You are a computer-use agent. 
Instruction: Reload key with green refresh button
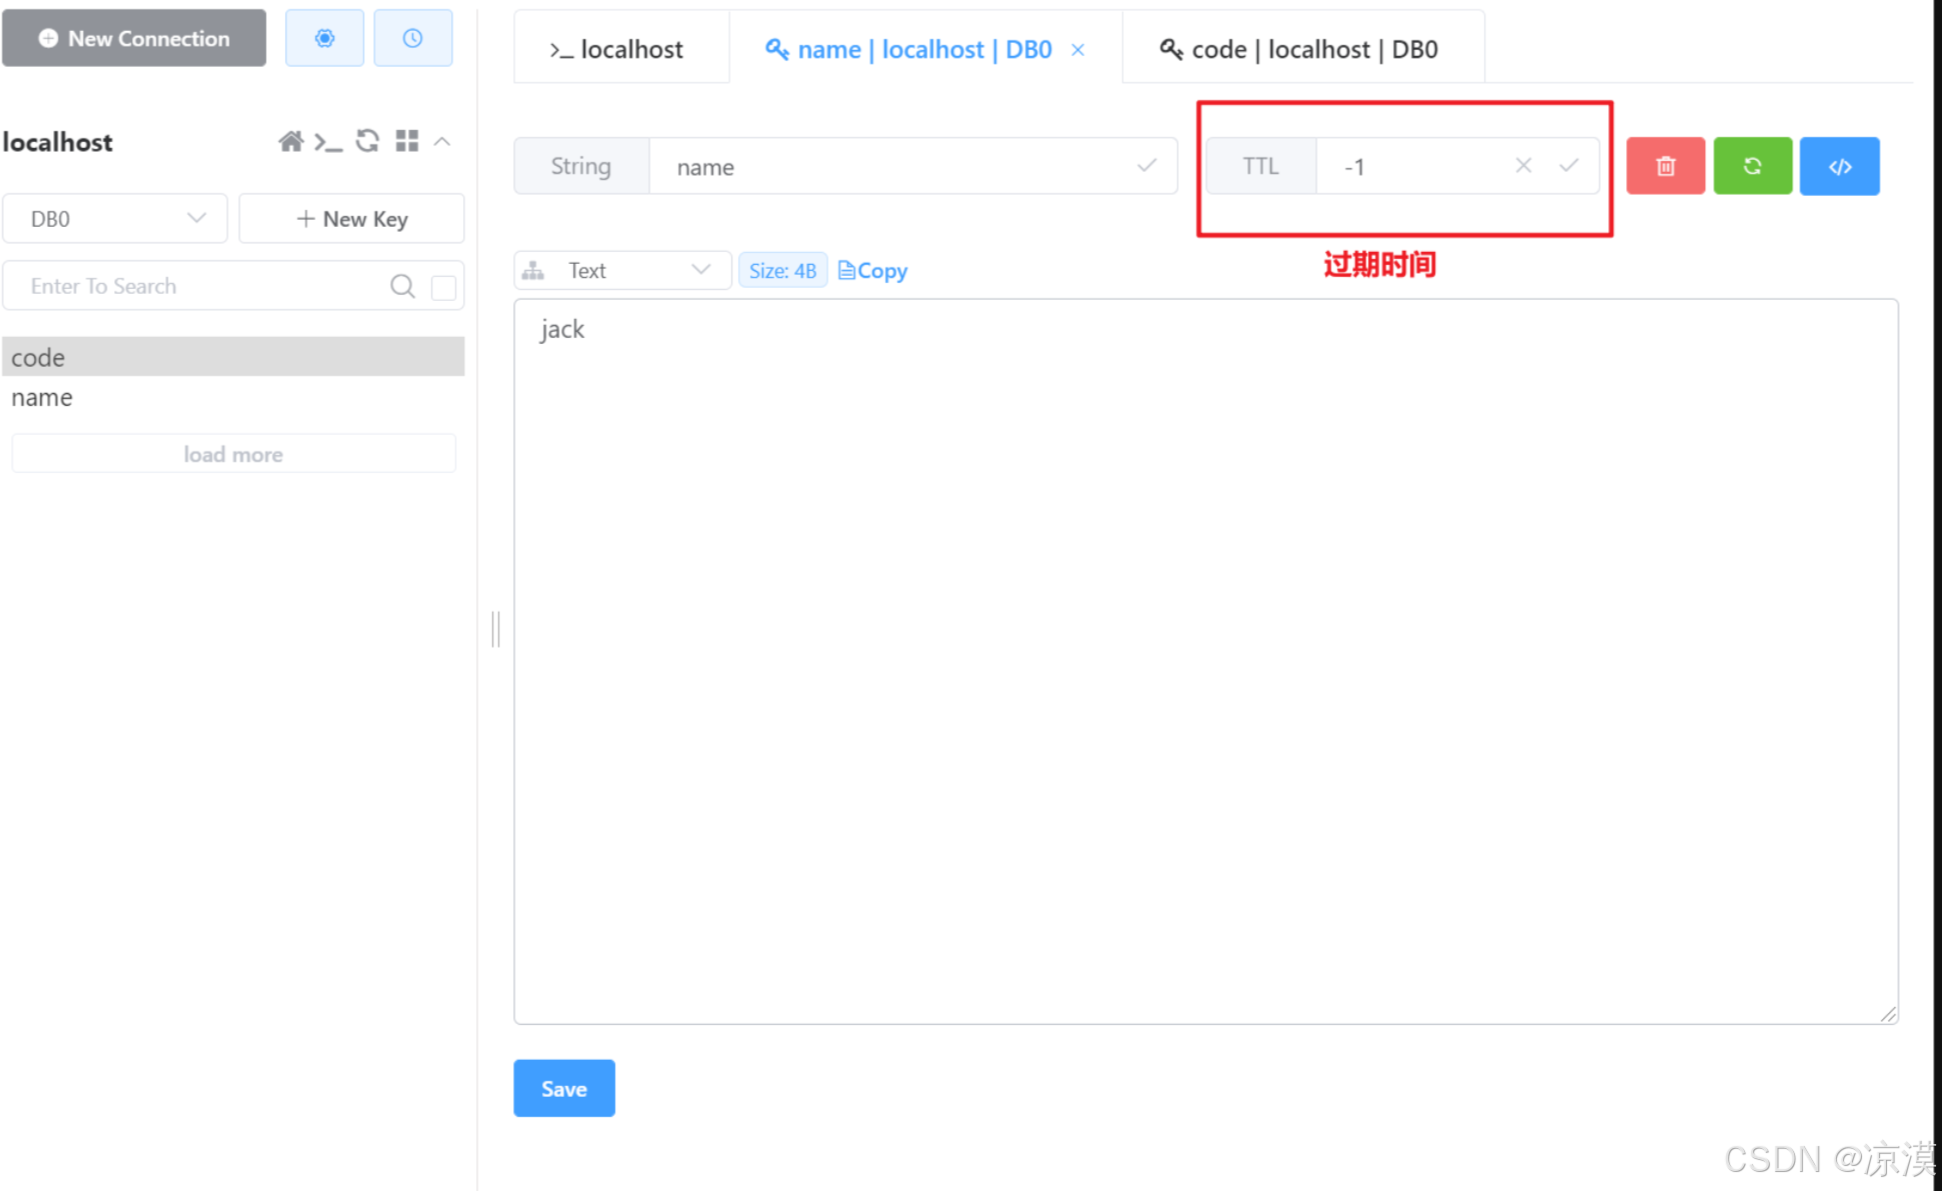point(1752,166)
